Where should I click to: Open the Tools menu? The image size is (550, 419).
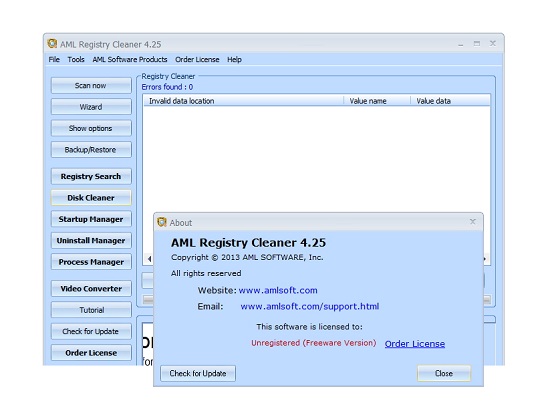[76, 60]
